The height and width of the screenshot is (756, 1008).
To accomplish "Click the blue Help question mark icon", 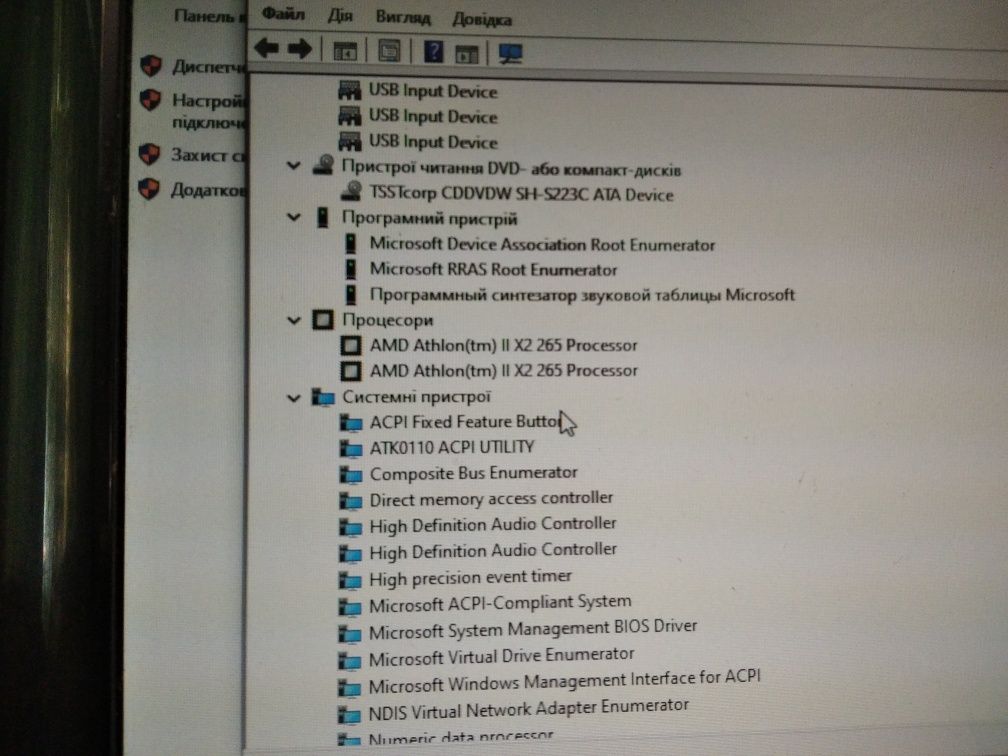I will pyautogui.click(x=434, y=51).
